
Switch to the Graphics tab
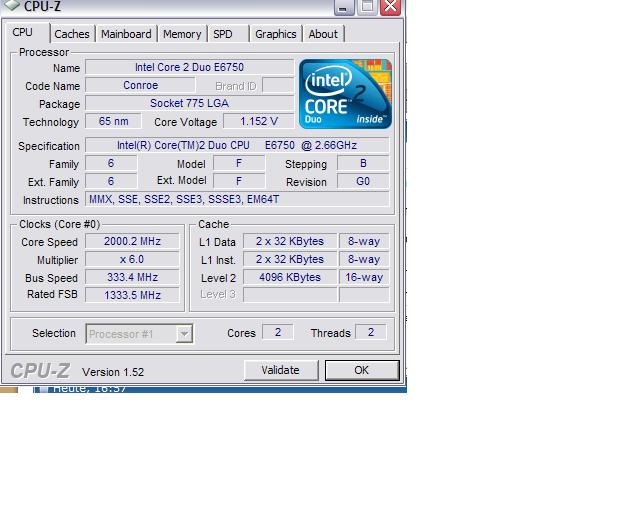[276, 34]
